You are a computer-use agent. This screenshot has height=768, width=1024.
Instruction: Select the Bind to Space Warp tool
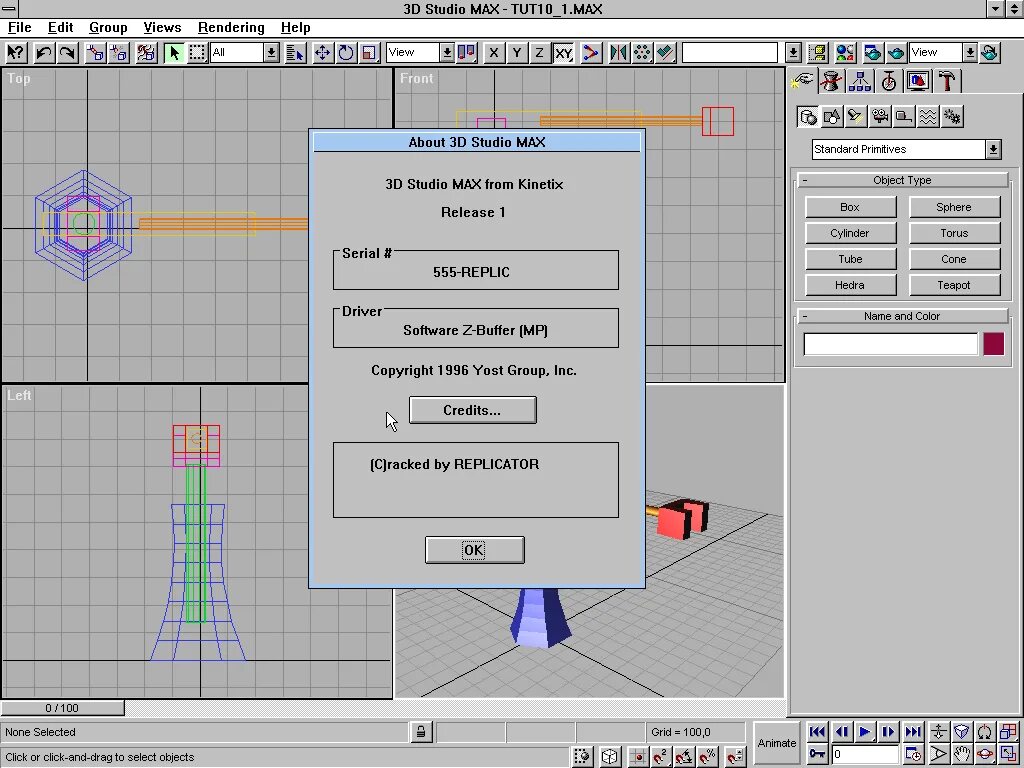(146, 52)
